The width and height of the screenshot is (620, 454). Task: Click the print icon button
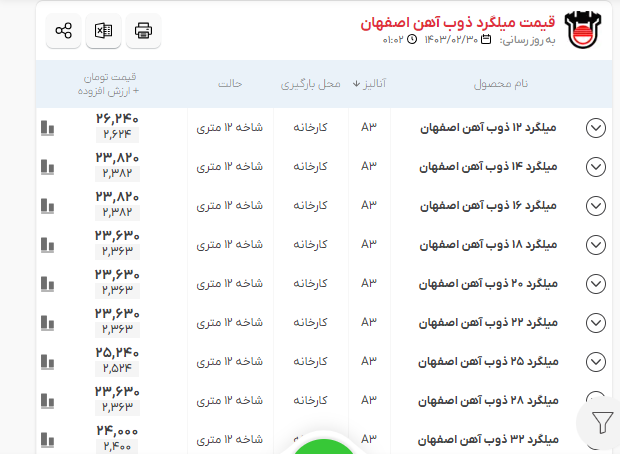143,31
